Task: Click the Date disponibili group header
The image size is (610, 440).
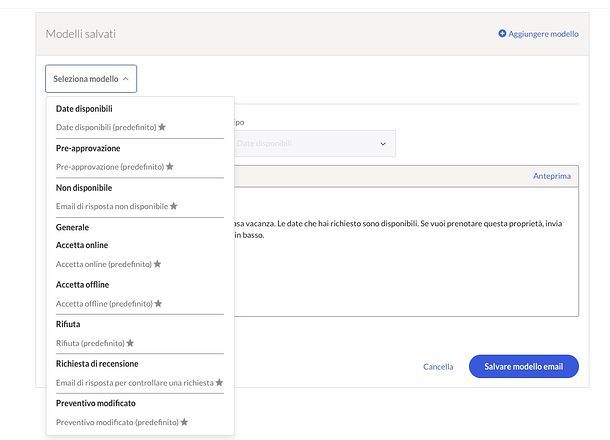Action: click(84, 109)
